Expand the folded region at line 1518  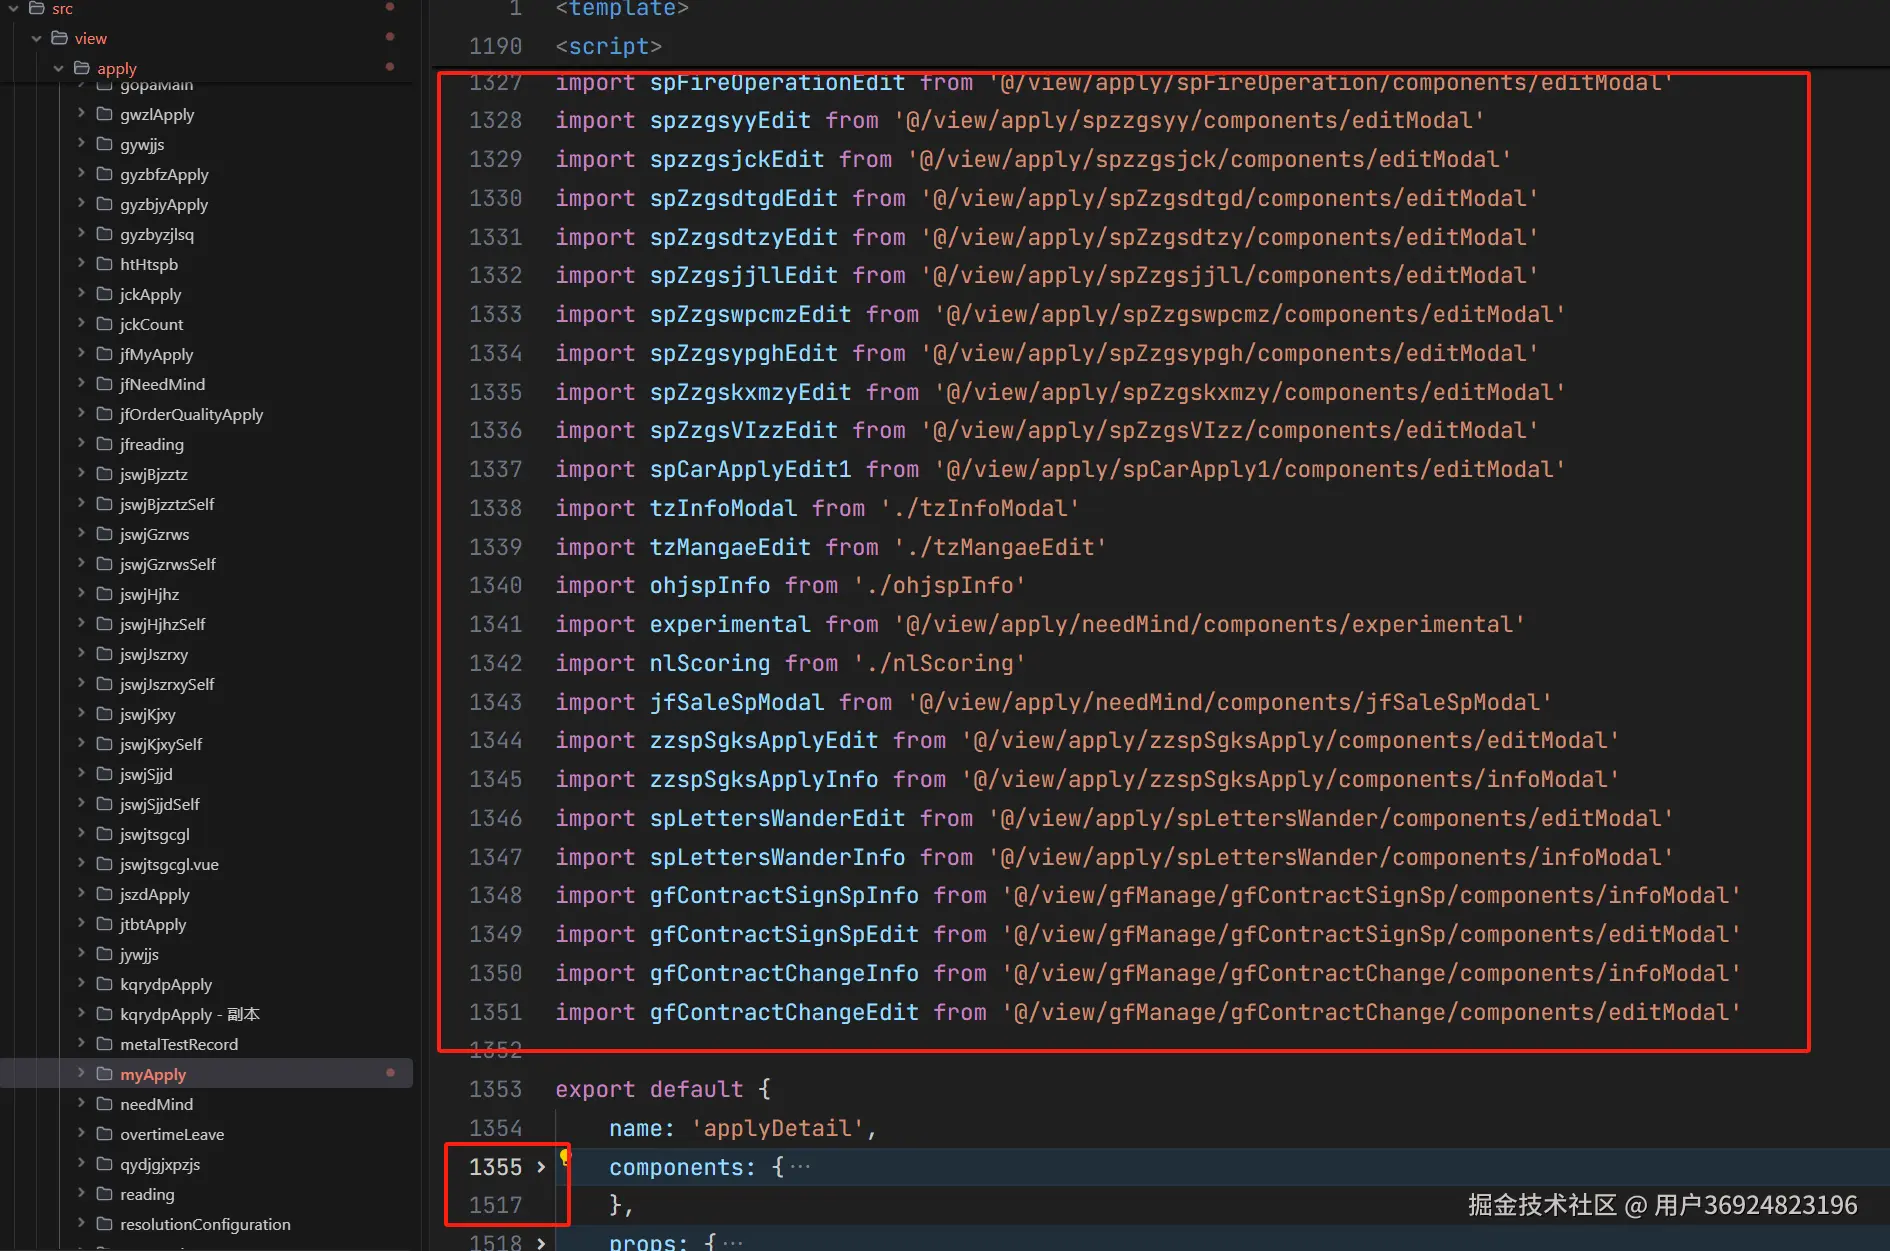[x=540, y=1241]
